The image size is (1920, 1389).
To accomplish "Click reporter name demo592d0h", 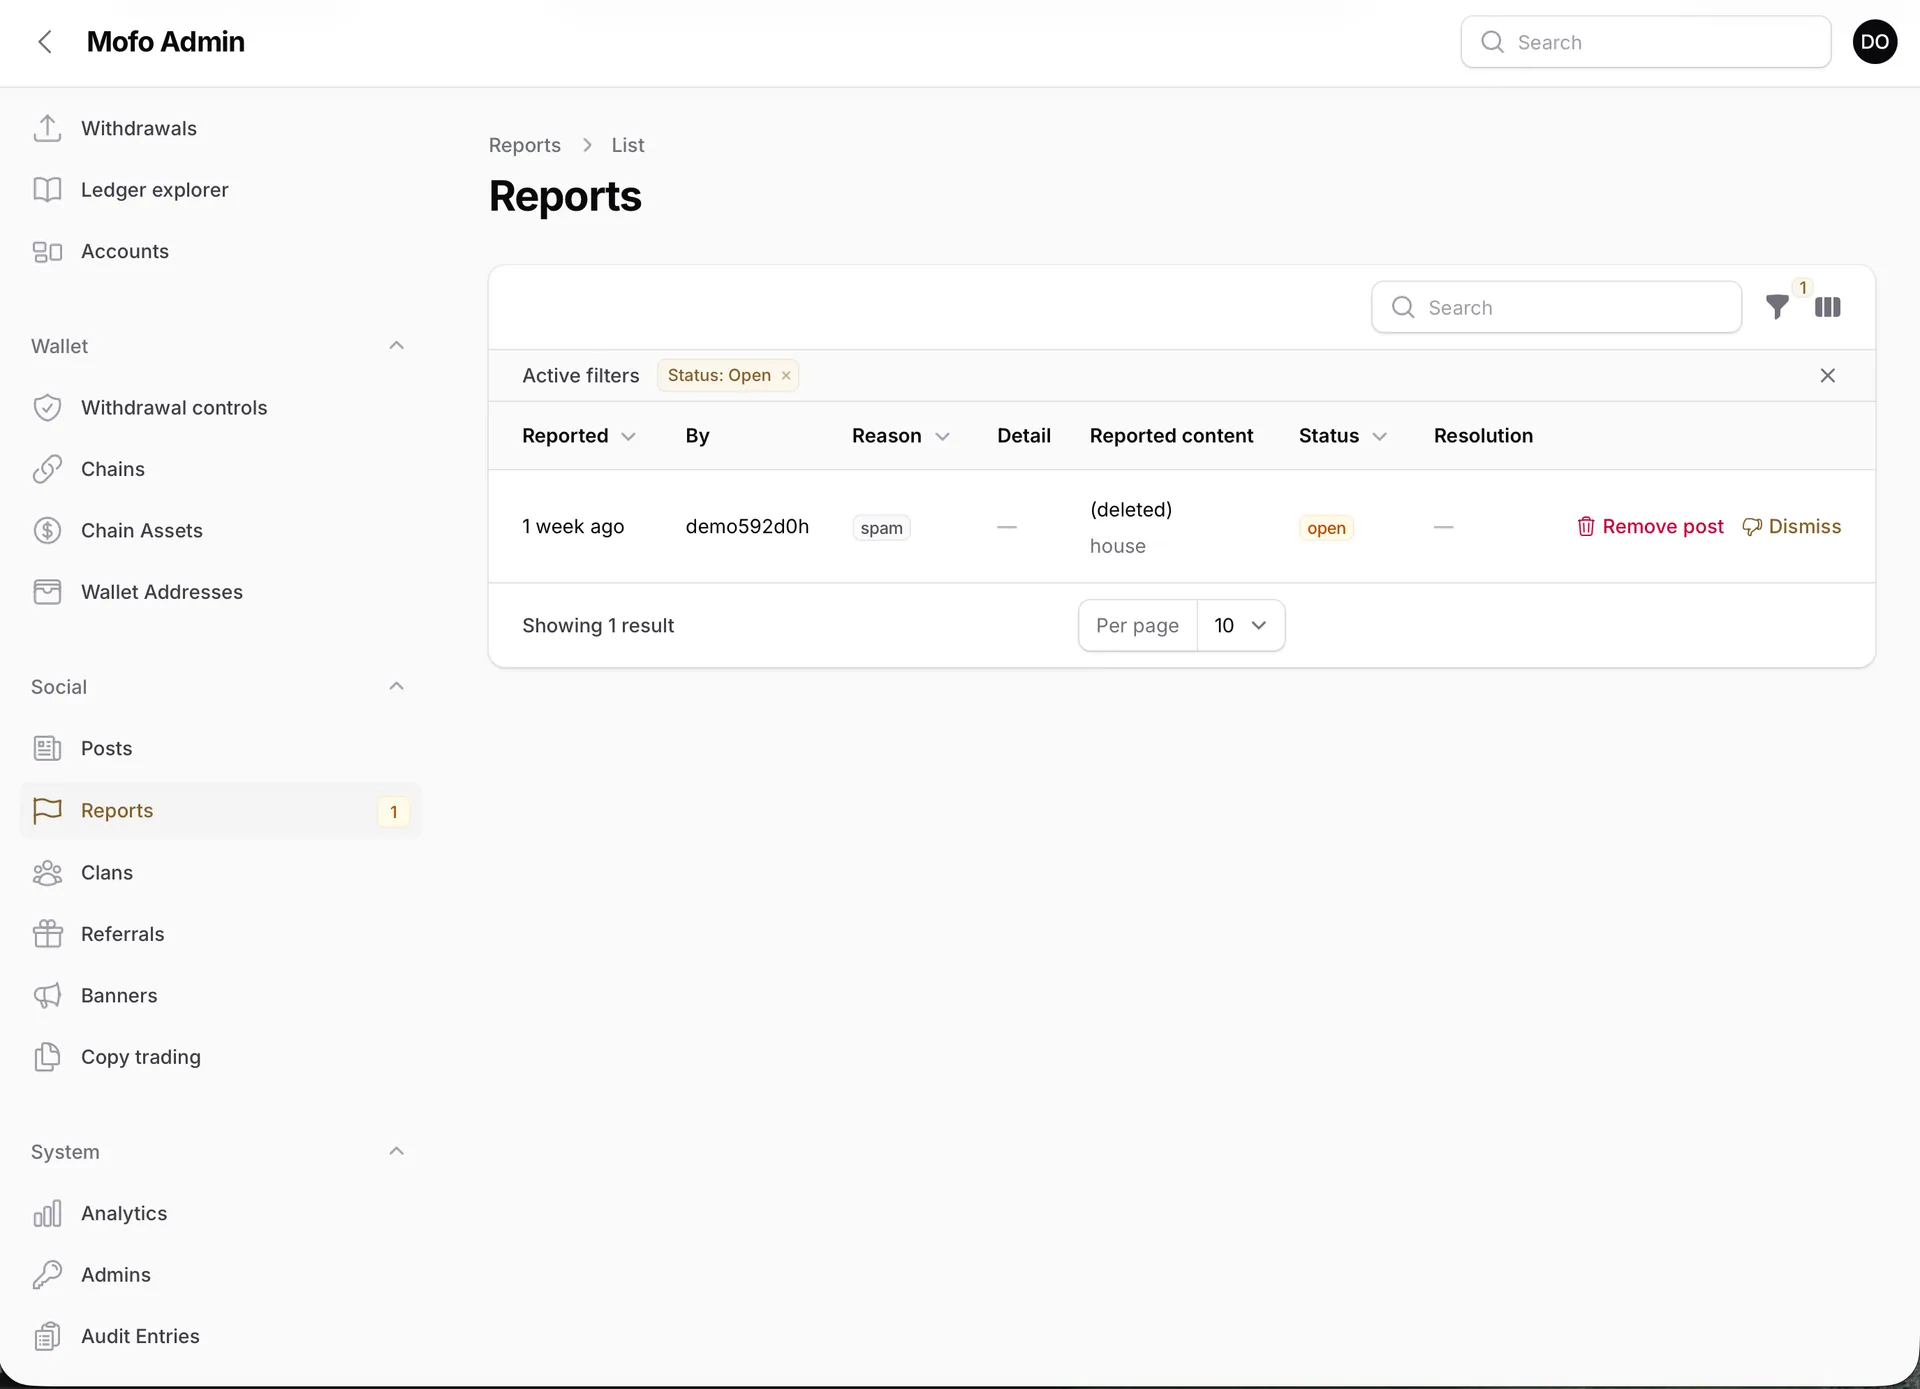I will [x=747, y=527].
